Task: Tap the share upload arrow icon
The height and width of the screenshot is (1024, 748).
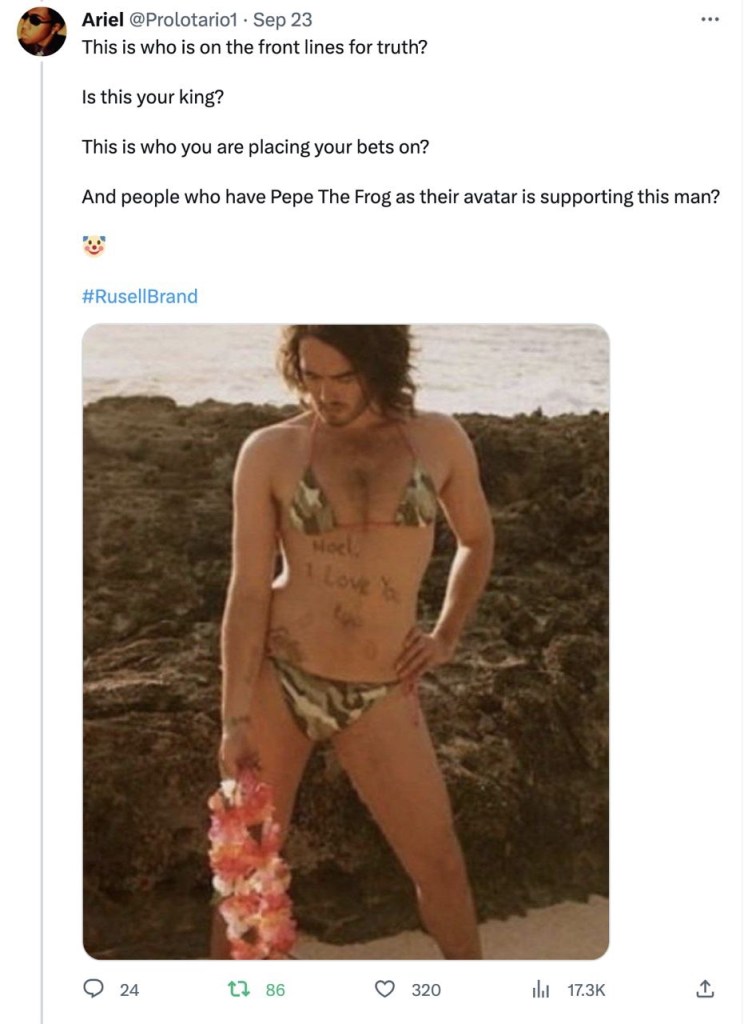Action: [704, 989]
